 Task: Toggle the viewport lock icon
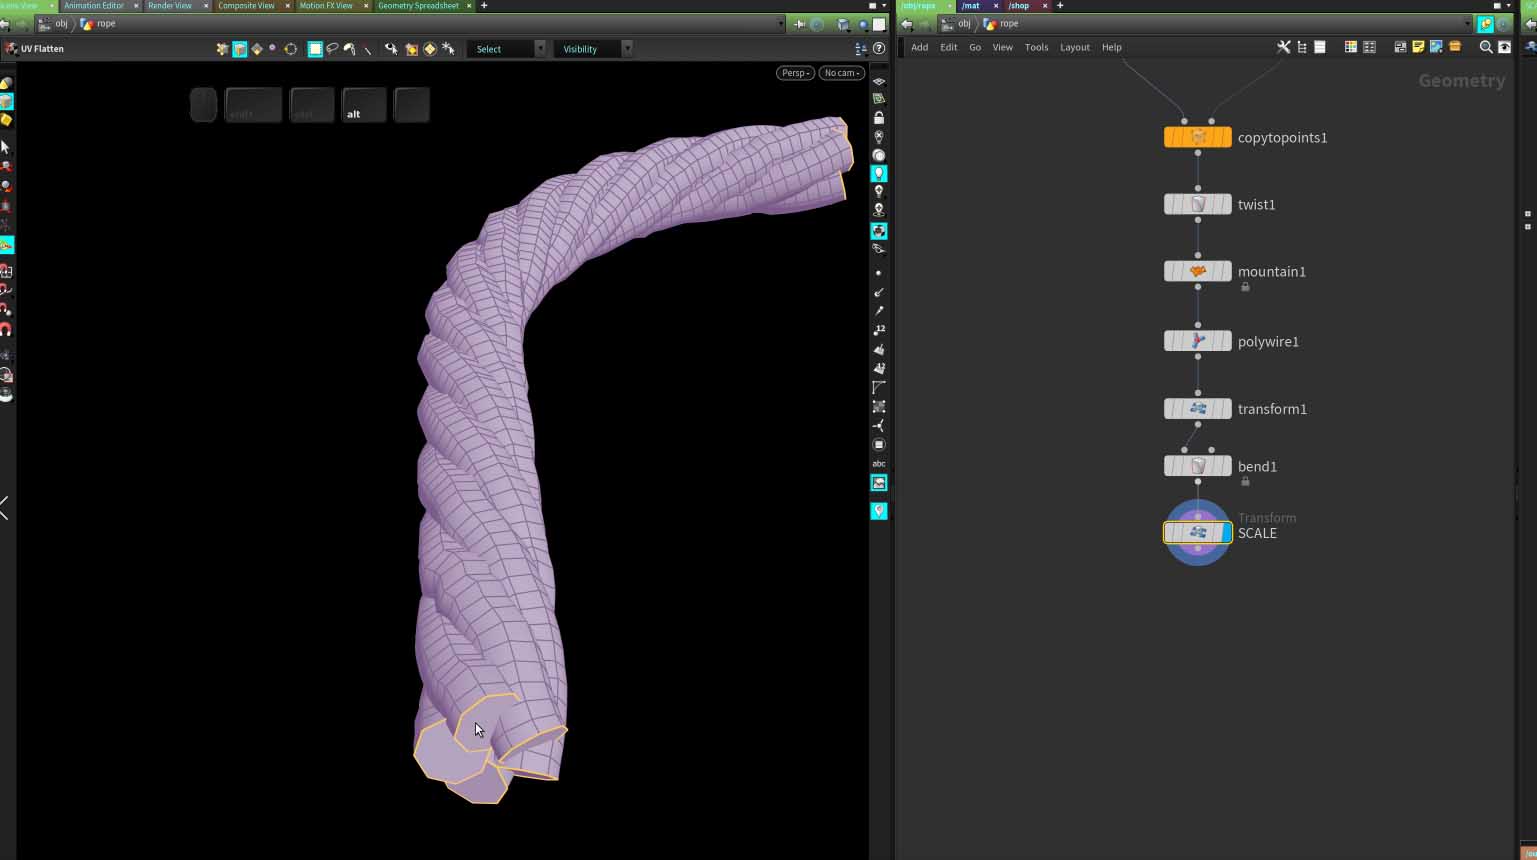pos(879,118)
